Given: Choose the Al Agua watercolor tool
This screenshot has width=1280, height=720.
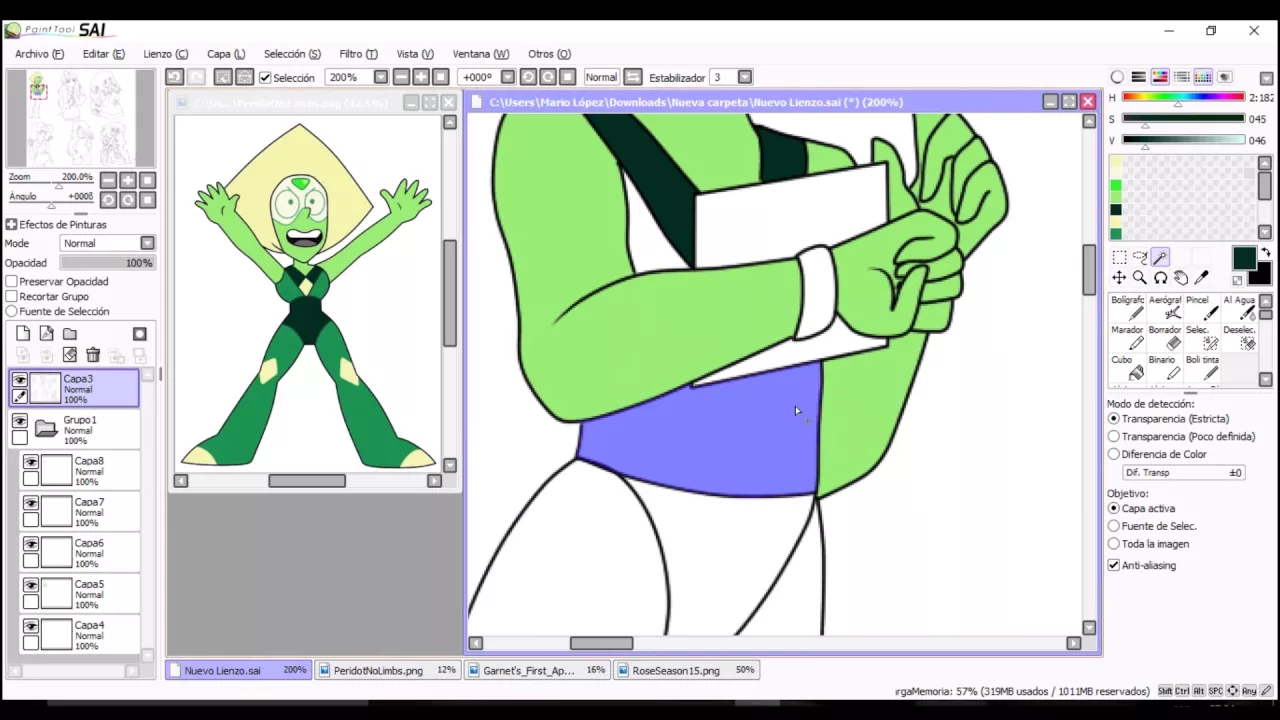Looking at the screenshot, I should pyautogui.click(x=1239, y=308).
